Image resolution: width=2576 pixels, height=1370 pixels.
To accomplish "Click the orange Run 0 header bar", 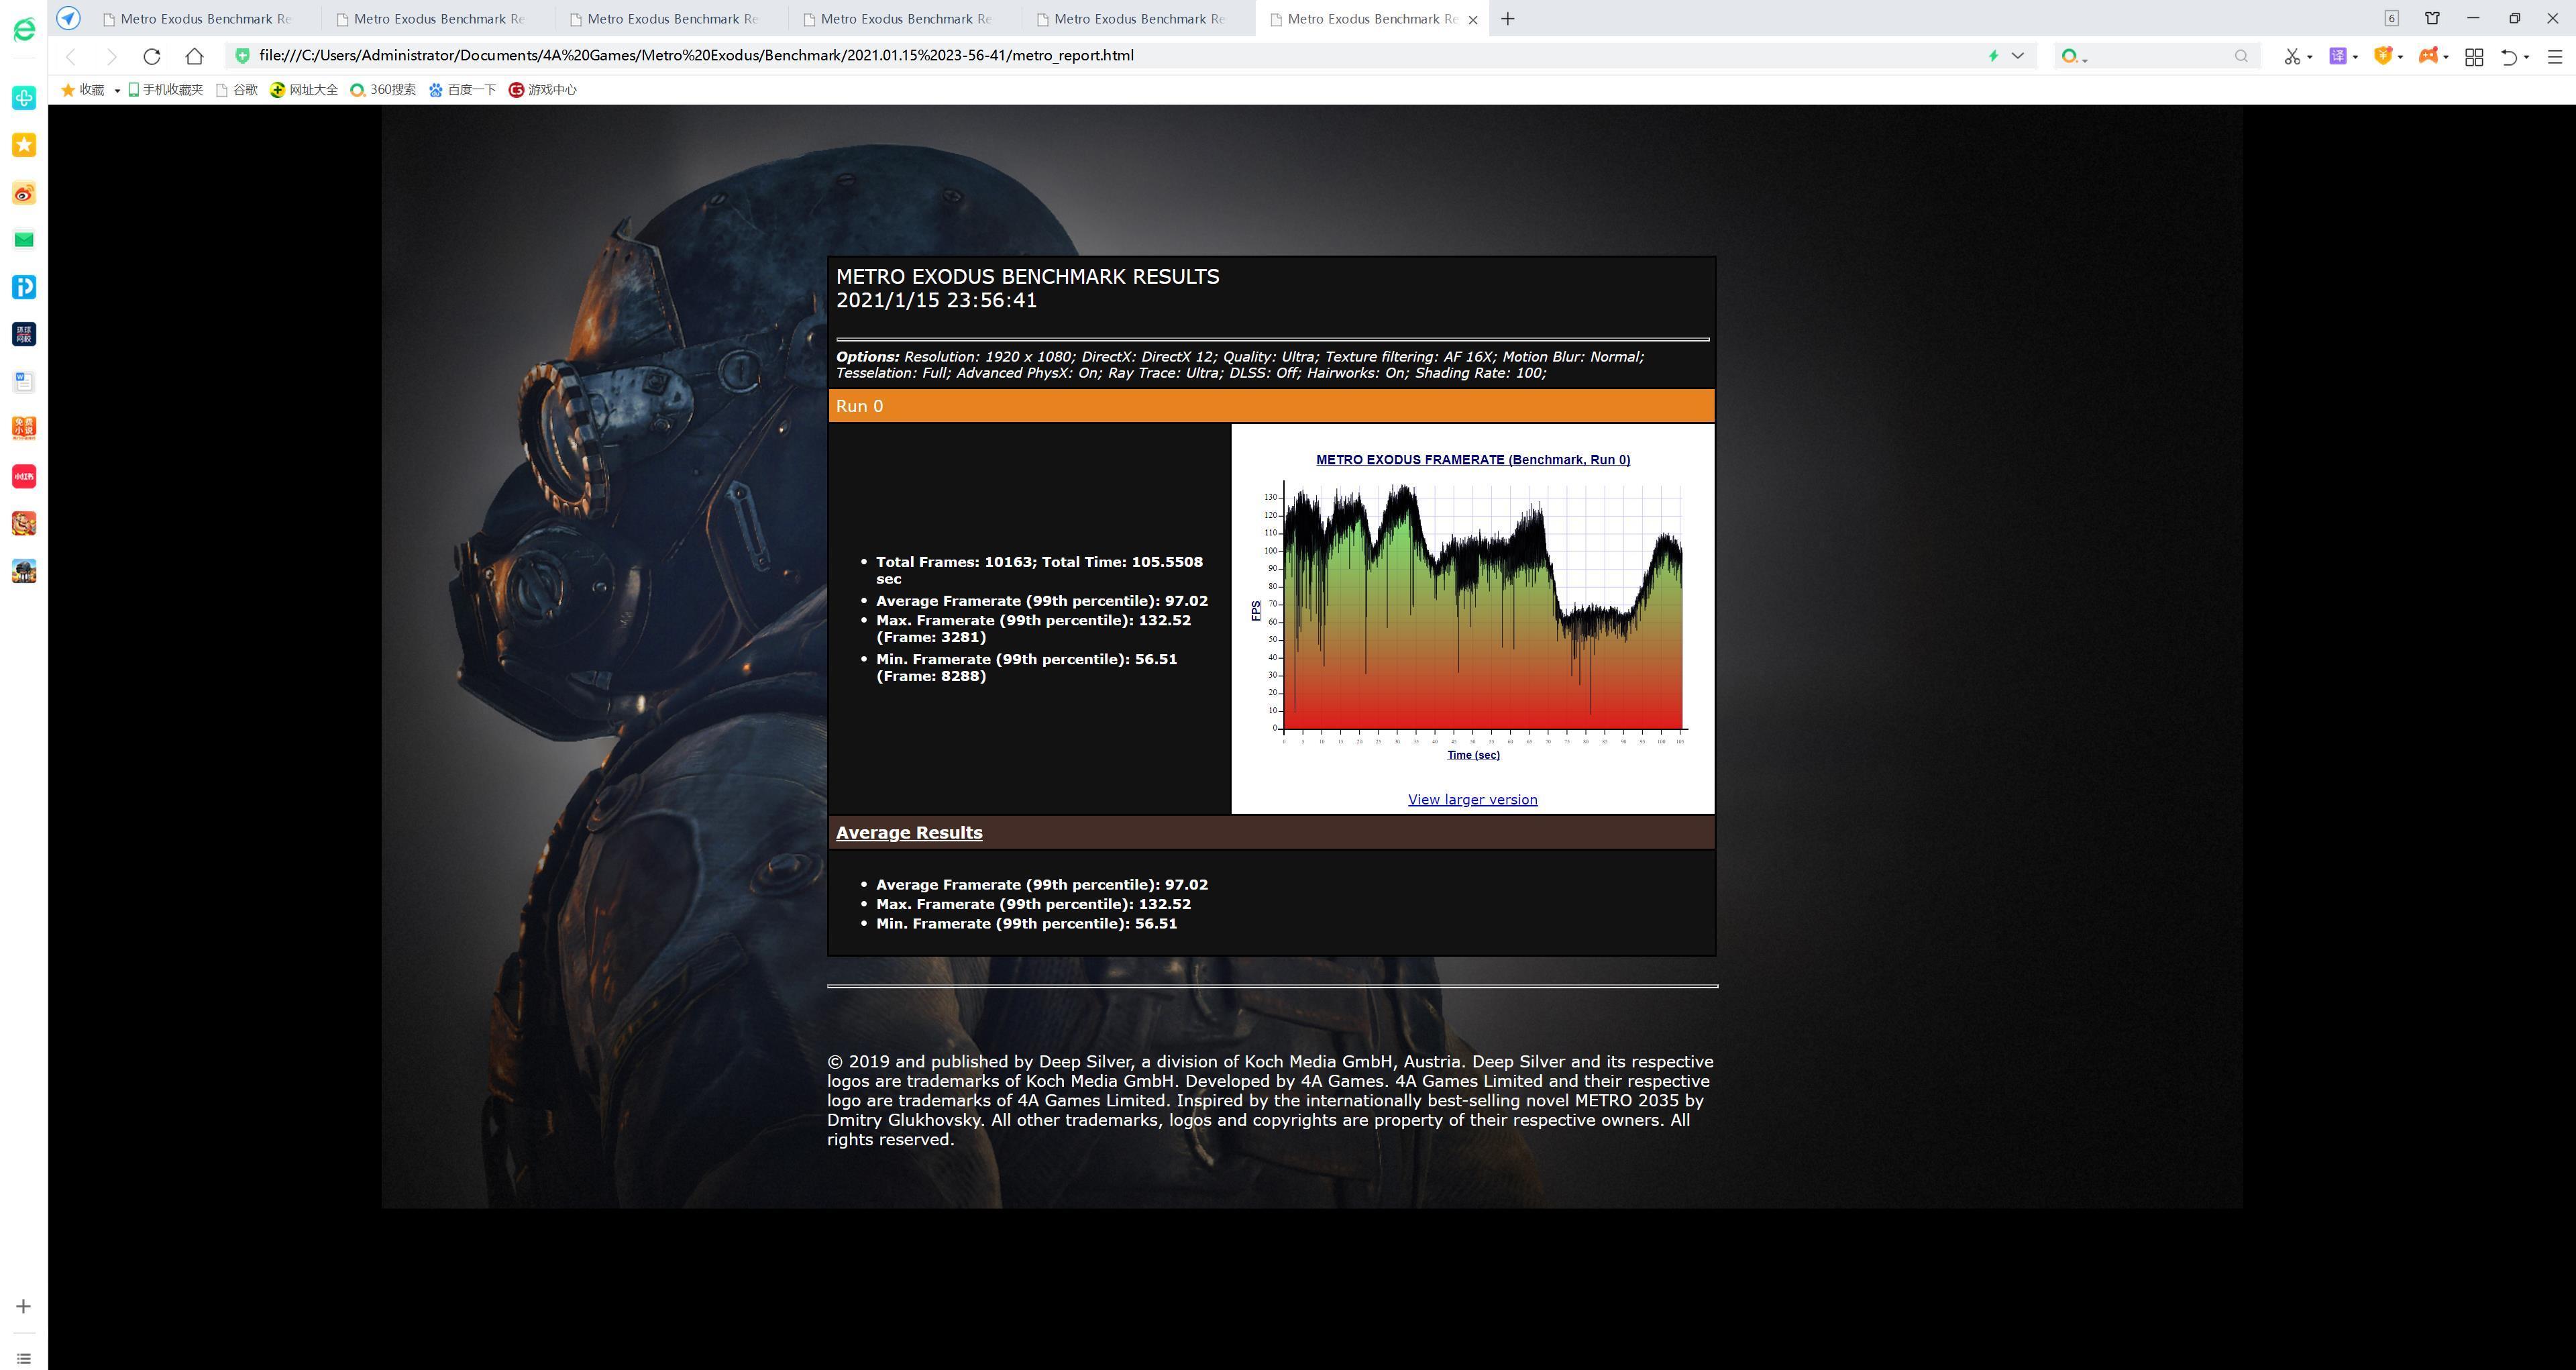I will tap(1271, 405).
